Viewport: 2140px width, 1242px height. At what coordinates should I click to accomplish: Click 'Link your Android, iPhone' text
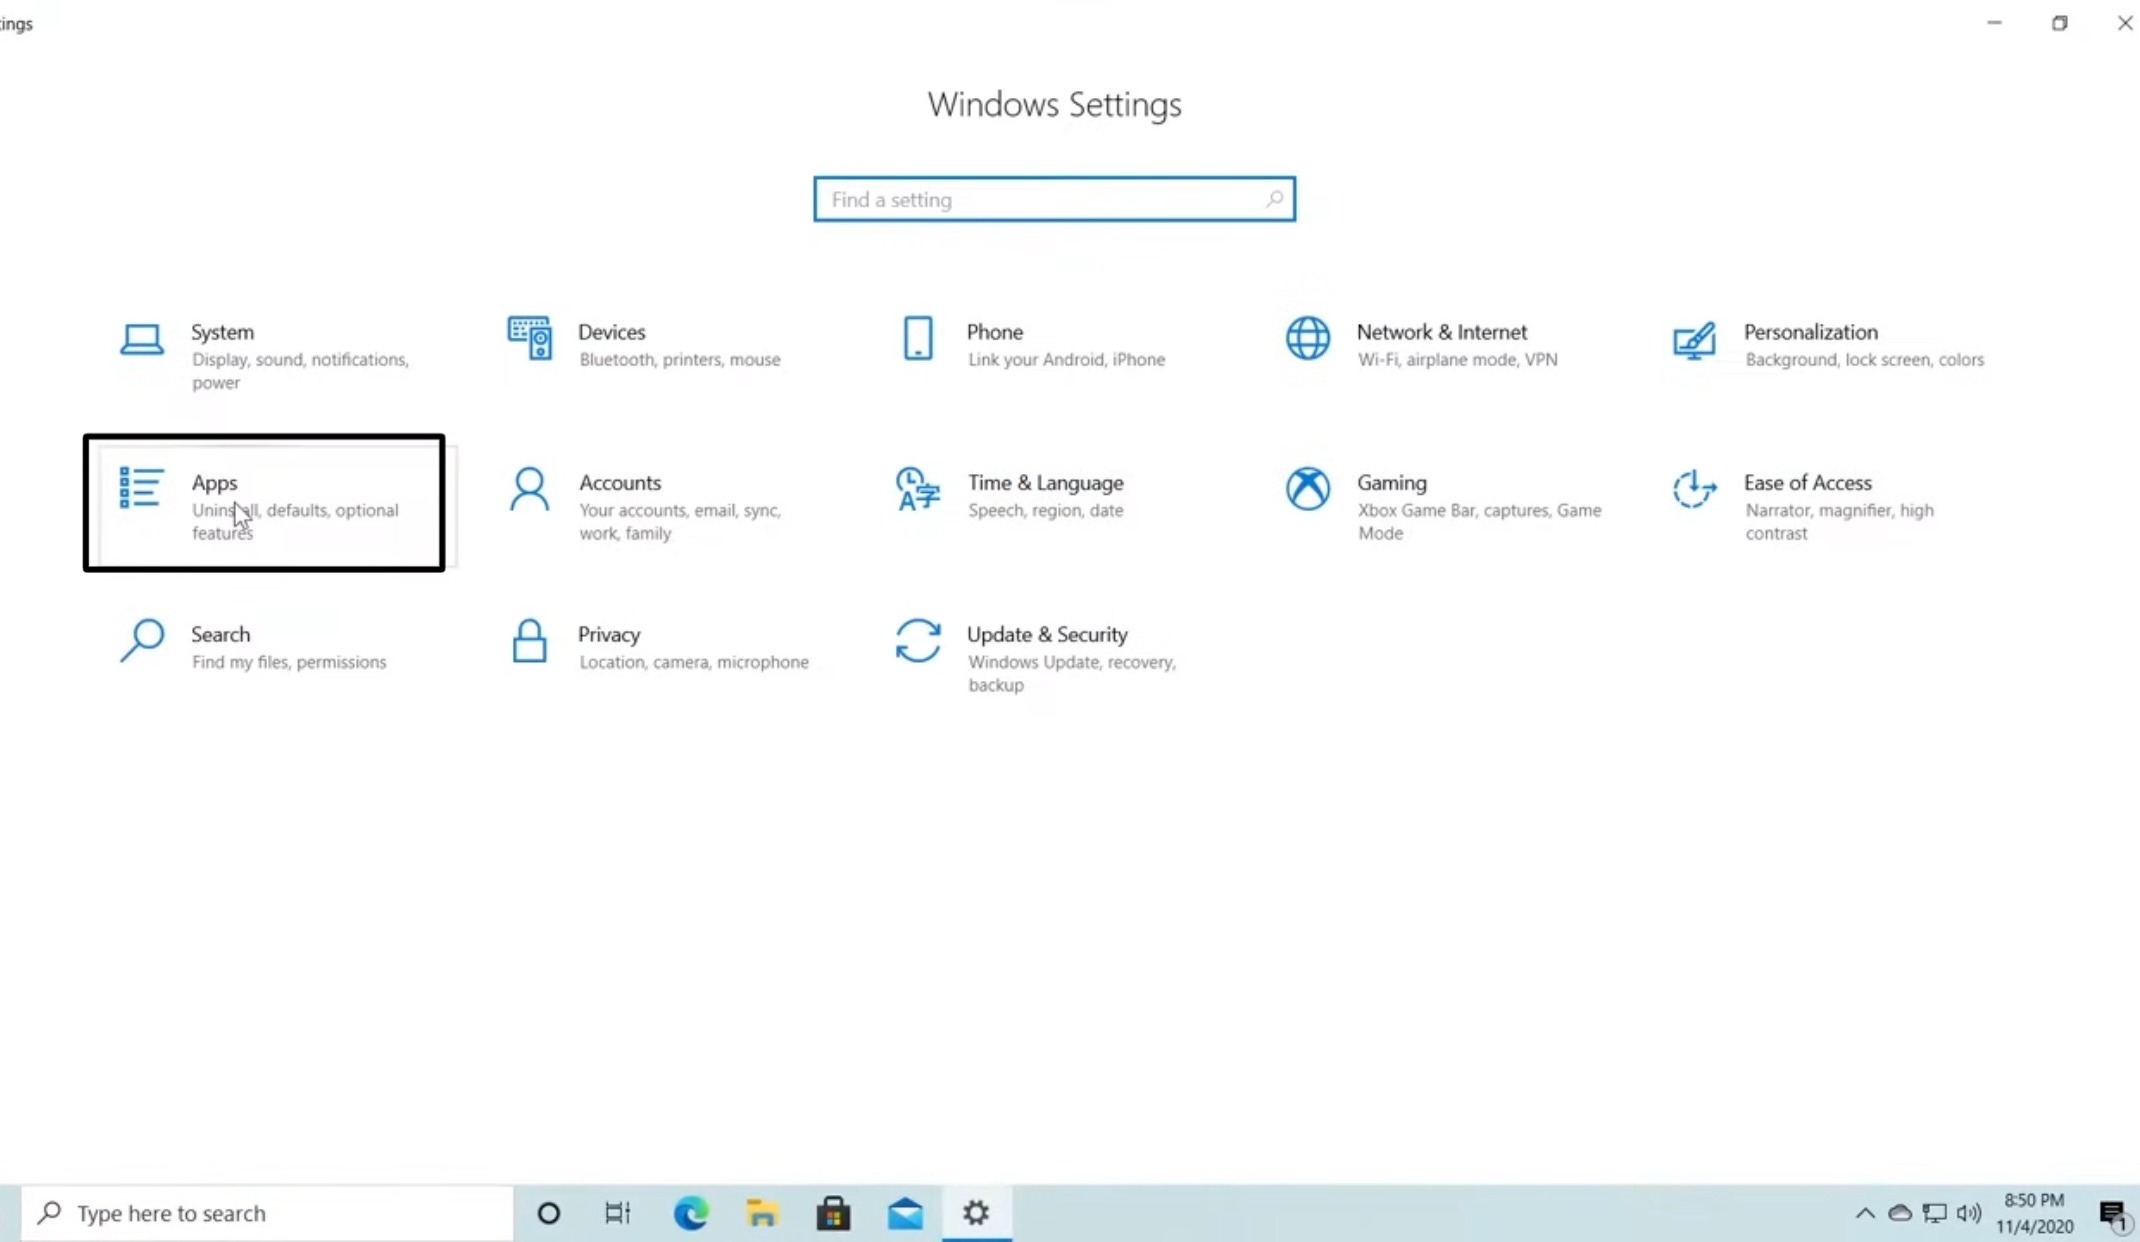(1066, 359)
